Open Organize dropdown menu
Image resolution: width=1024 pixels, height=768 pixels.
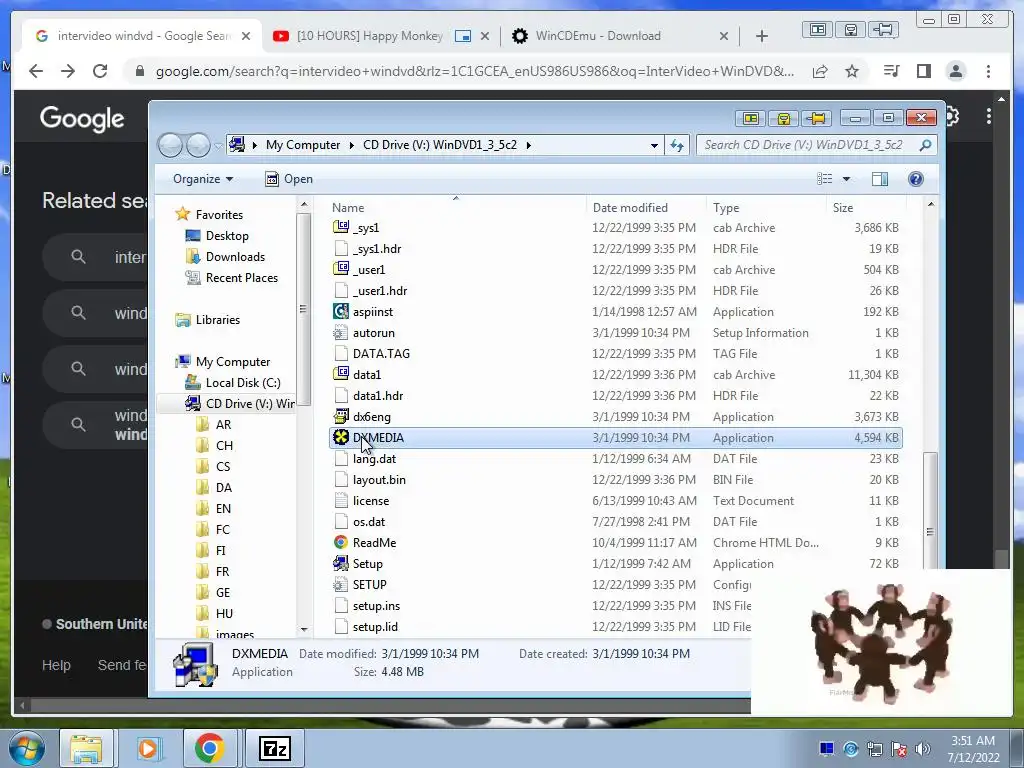click(x=202, y=179)
